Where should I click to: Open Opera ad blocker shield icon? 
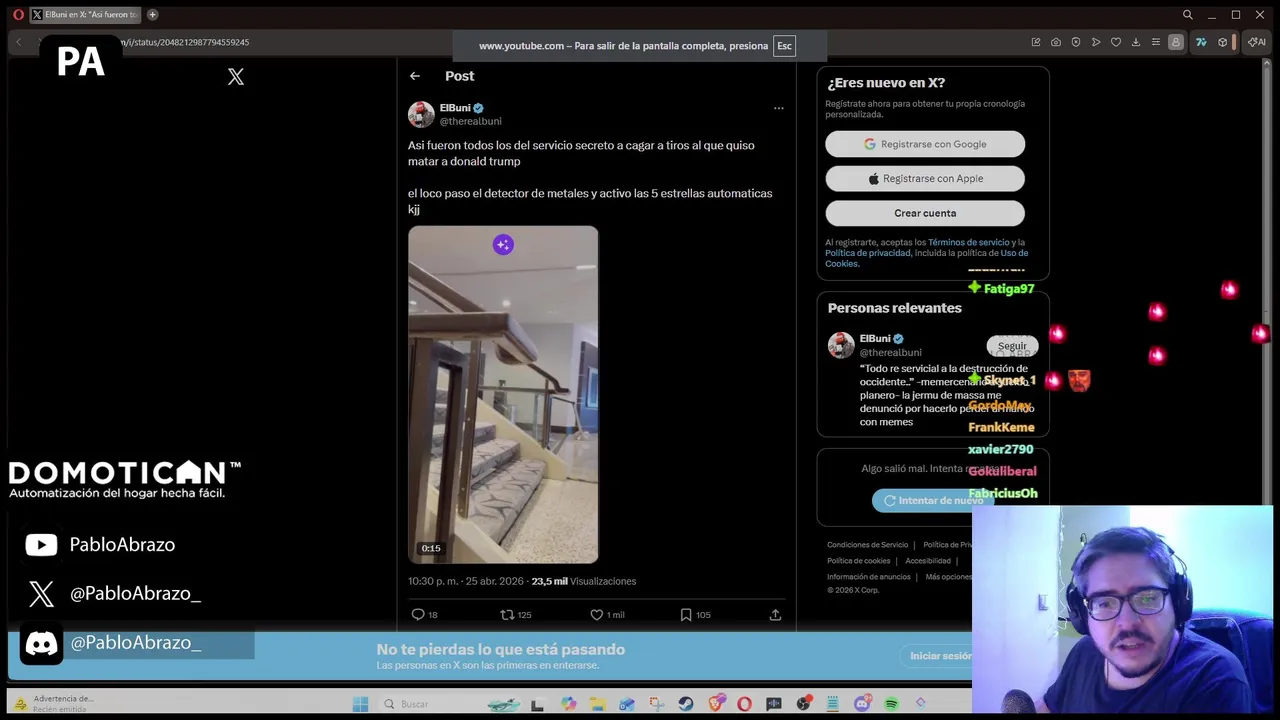1076,42
